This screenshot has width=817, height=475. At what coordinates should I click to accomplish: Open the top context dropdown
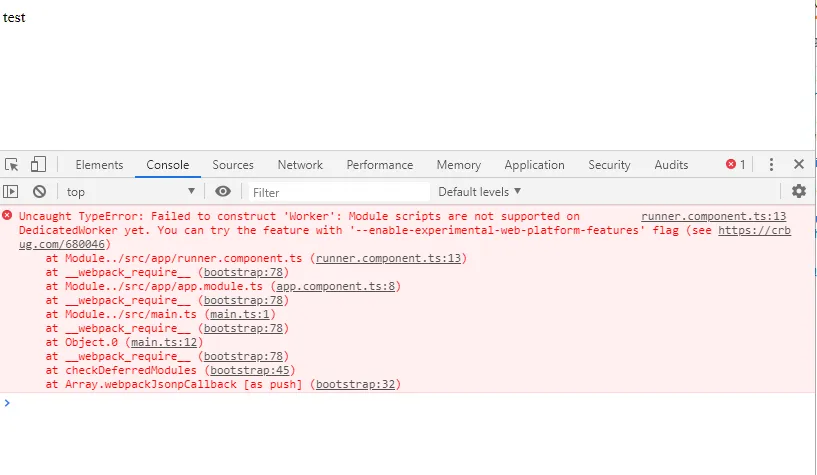point(130,192)
